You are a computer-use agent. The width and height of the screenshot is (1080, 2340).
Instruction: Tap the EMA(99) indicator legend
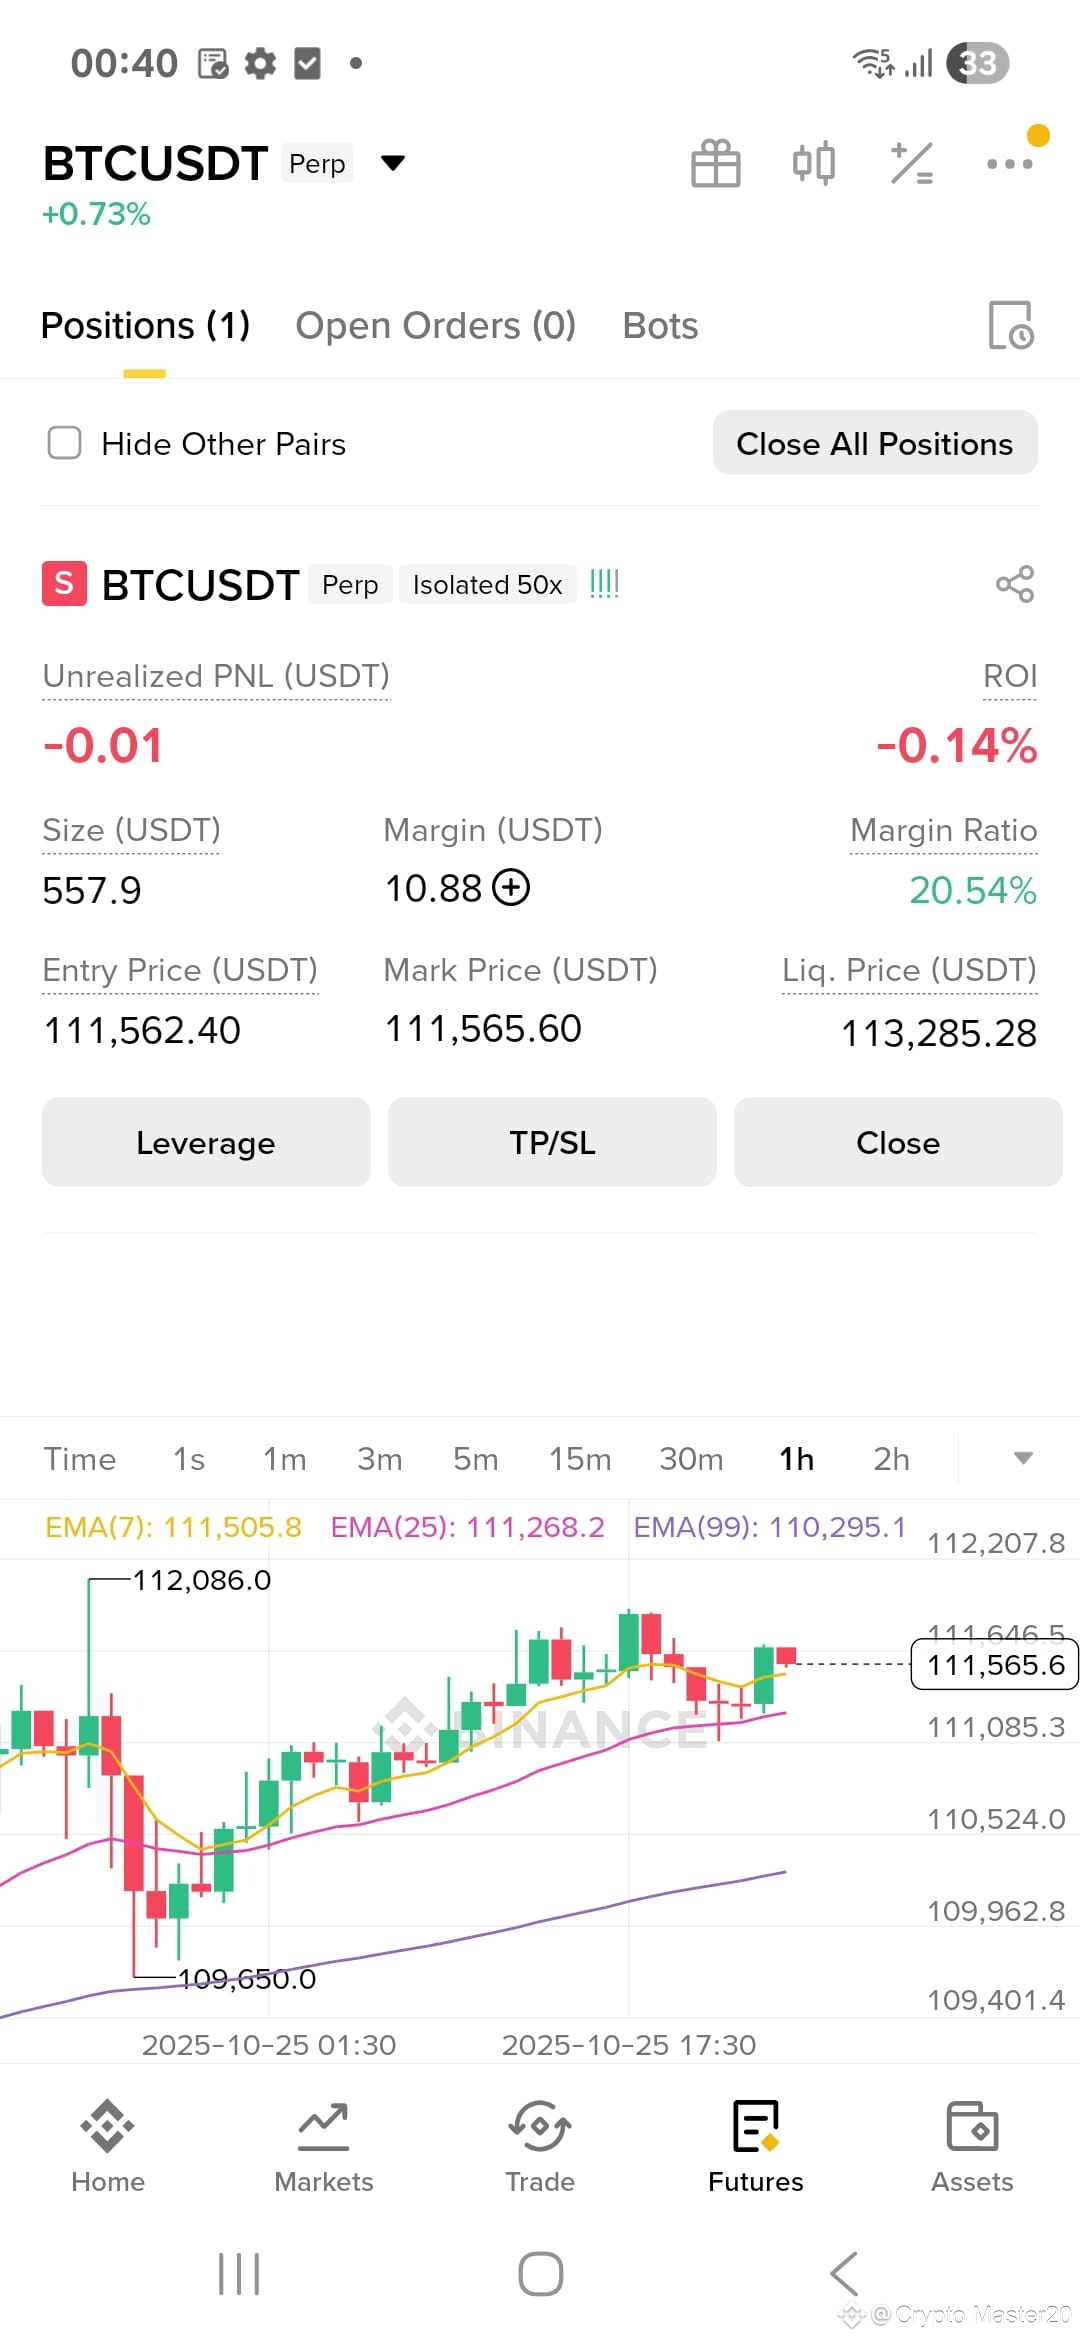tap(770, 1527)
